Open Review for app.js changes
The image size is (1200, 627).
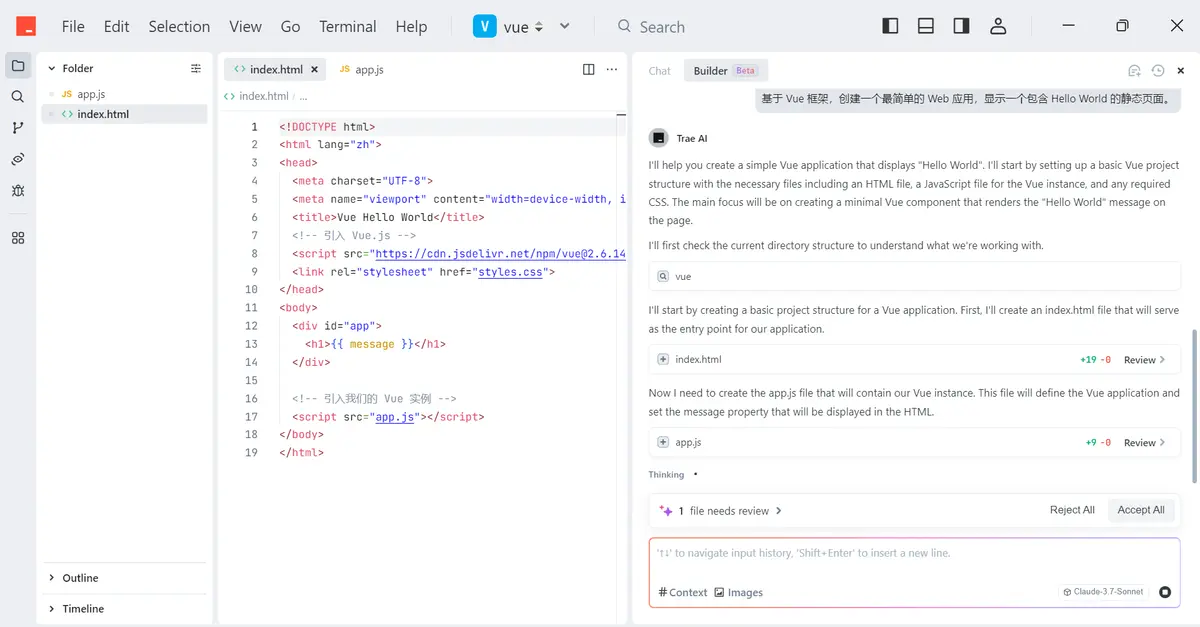click(x=1145, y=443)
